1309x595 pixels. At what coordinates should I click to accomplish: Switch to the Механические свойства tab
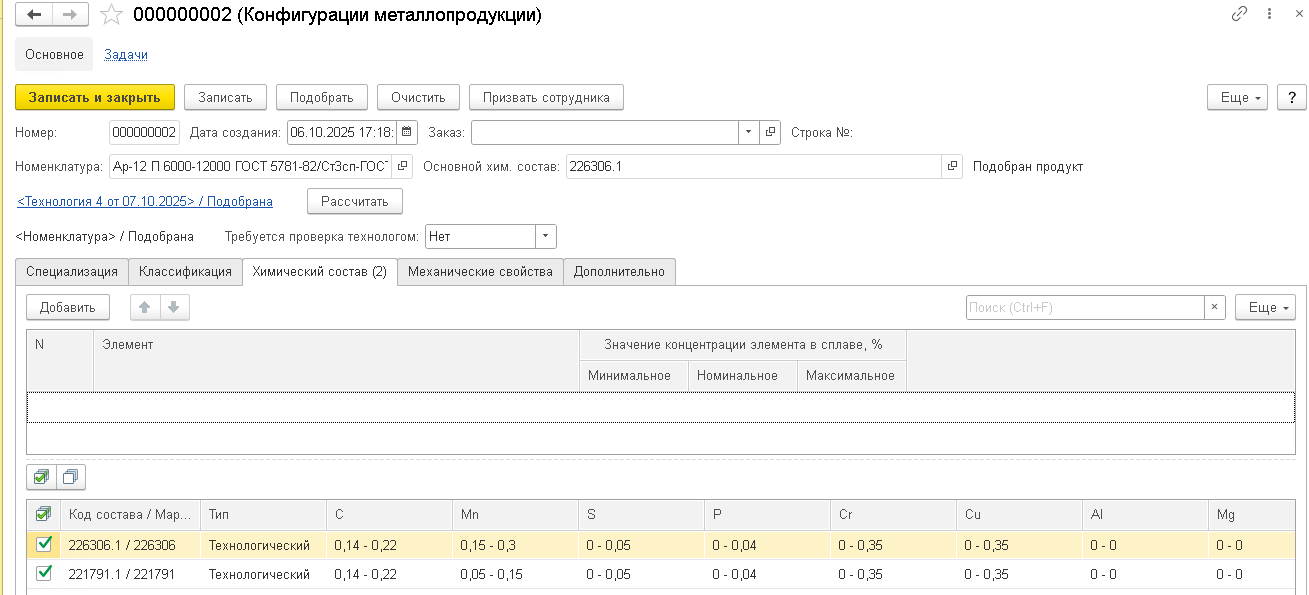pos(480,272)
